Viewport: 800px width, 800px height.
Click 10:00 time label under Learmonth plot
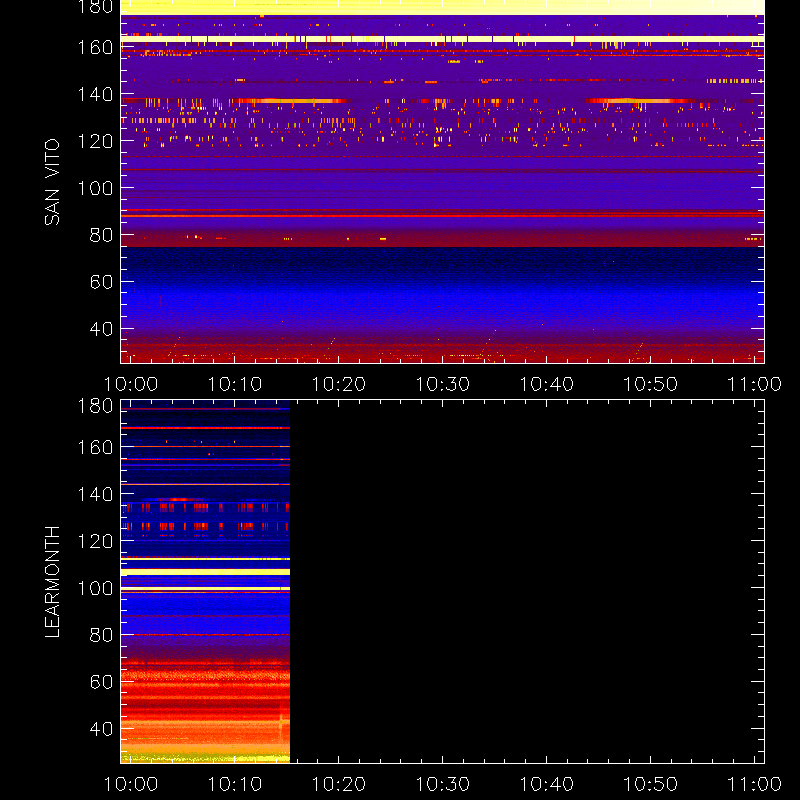click(131, 784)
